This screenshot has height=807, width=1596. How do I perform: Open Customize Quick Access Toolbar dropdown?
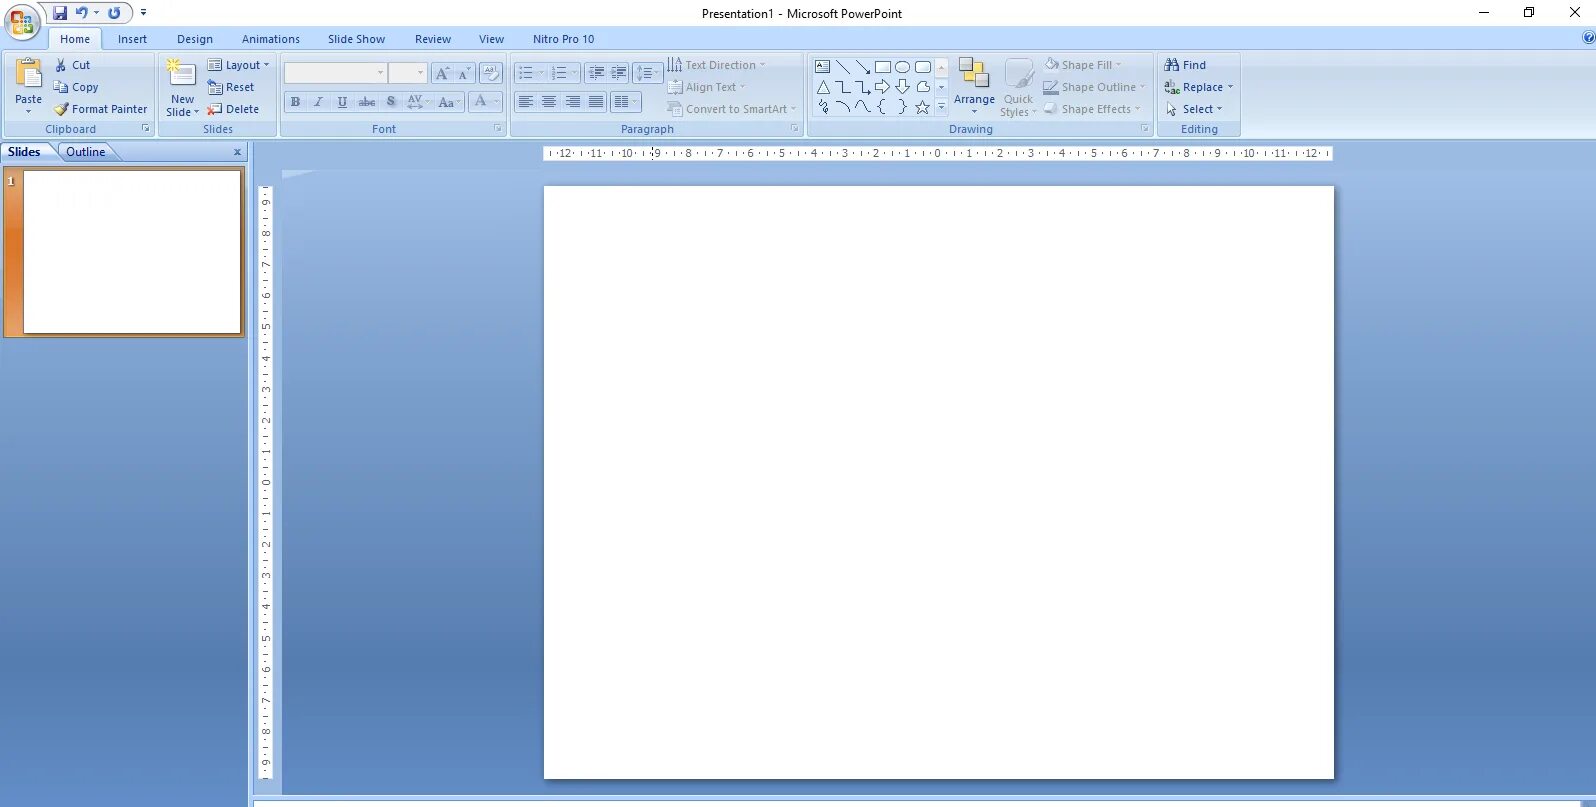[x=143, y=13]
